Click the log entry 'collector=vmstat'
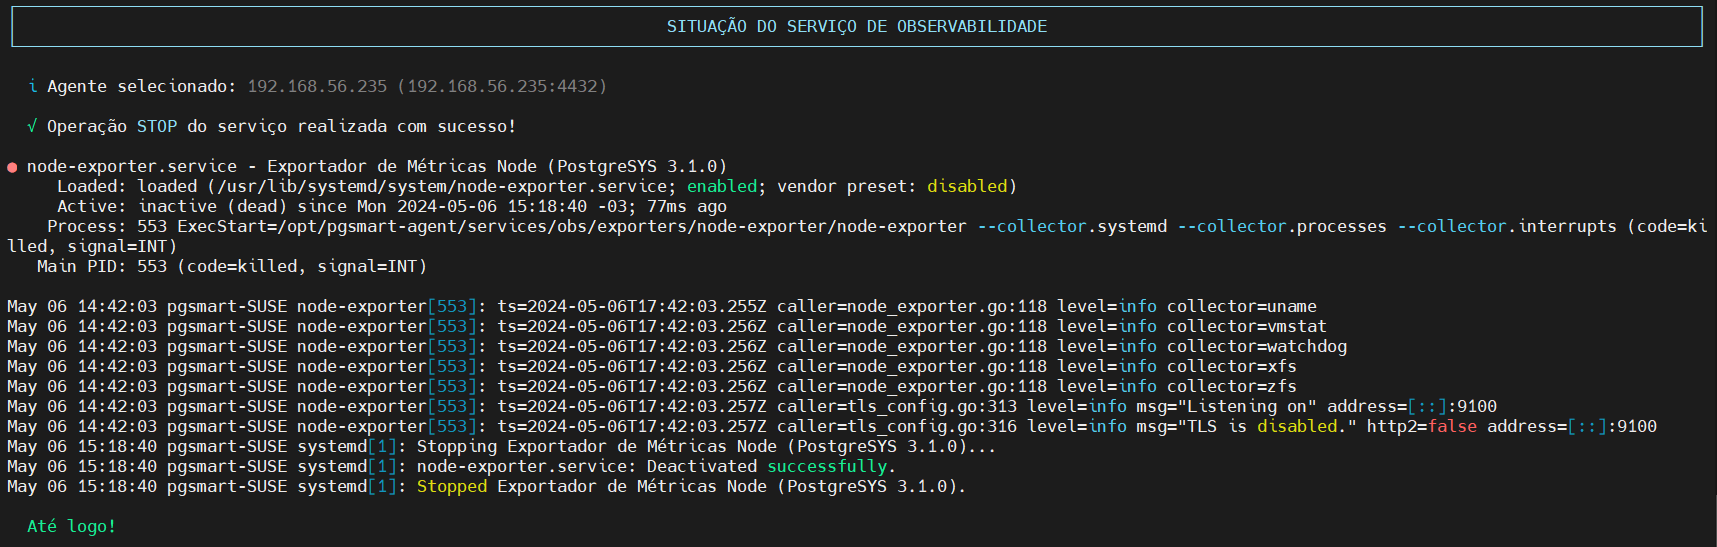 point(1247,327)
